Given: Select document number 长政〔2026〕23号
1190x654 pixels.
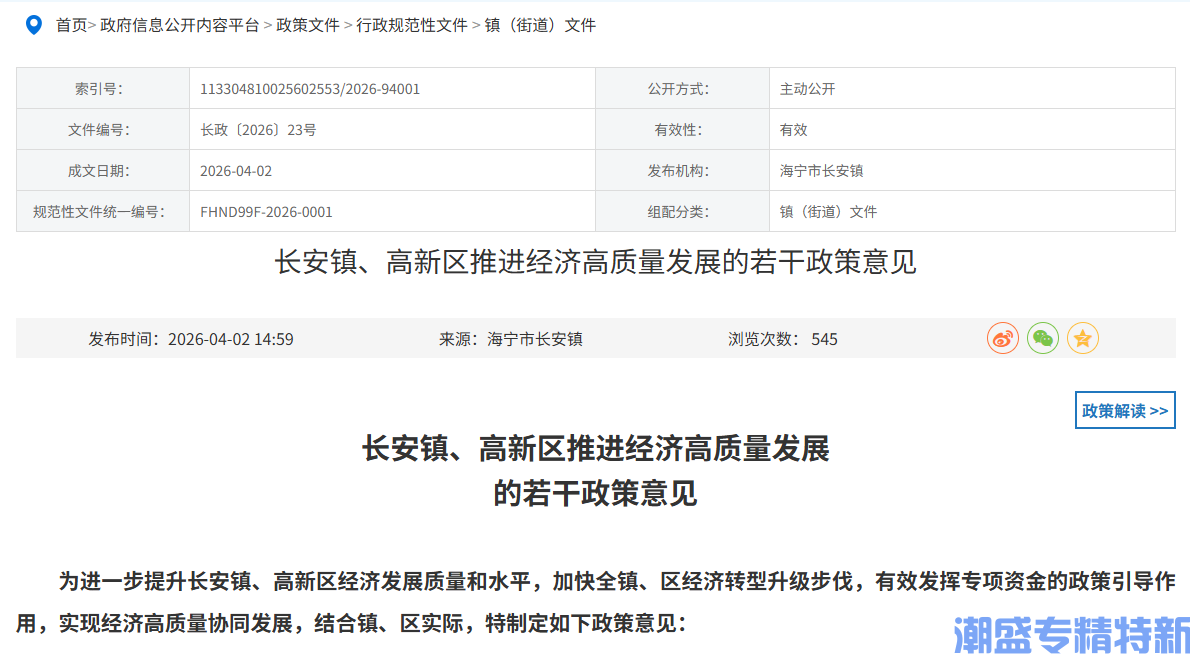Looking at the screenshot, I should tap(258, 130).
